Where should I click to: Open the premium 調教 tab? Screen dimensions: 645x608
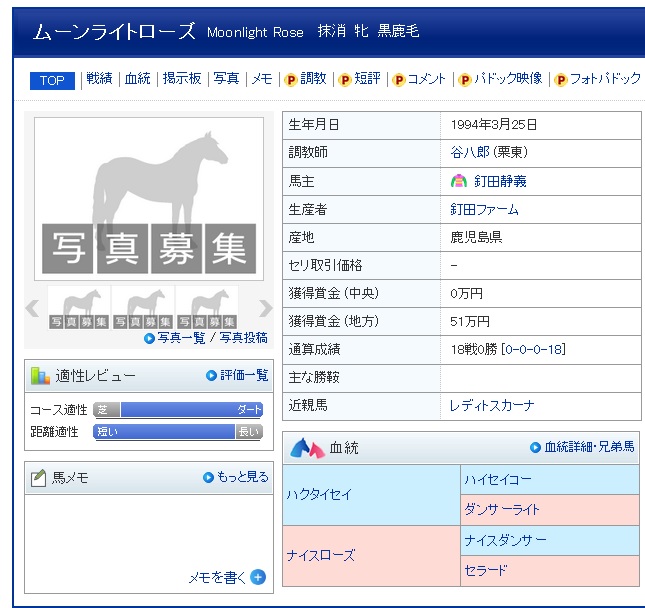313,78
